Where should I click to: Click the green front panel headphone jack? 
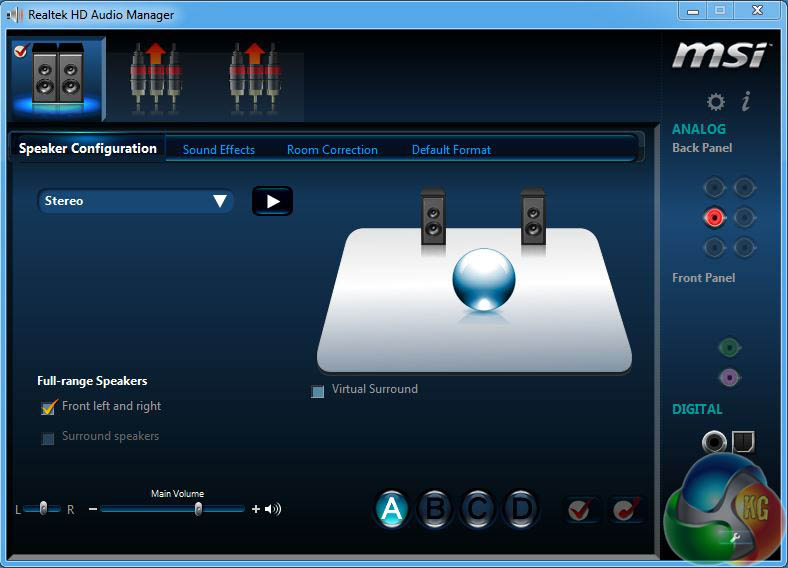pos(729,347)
